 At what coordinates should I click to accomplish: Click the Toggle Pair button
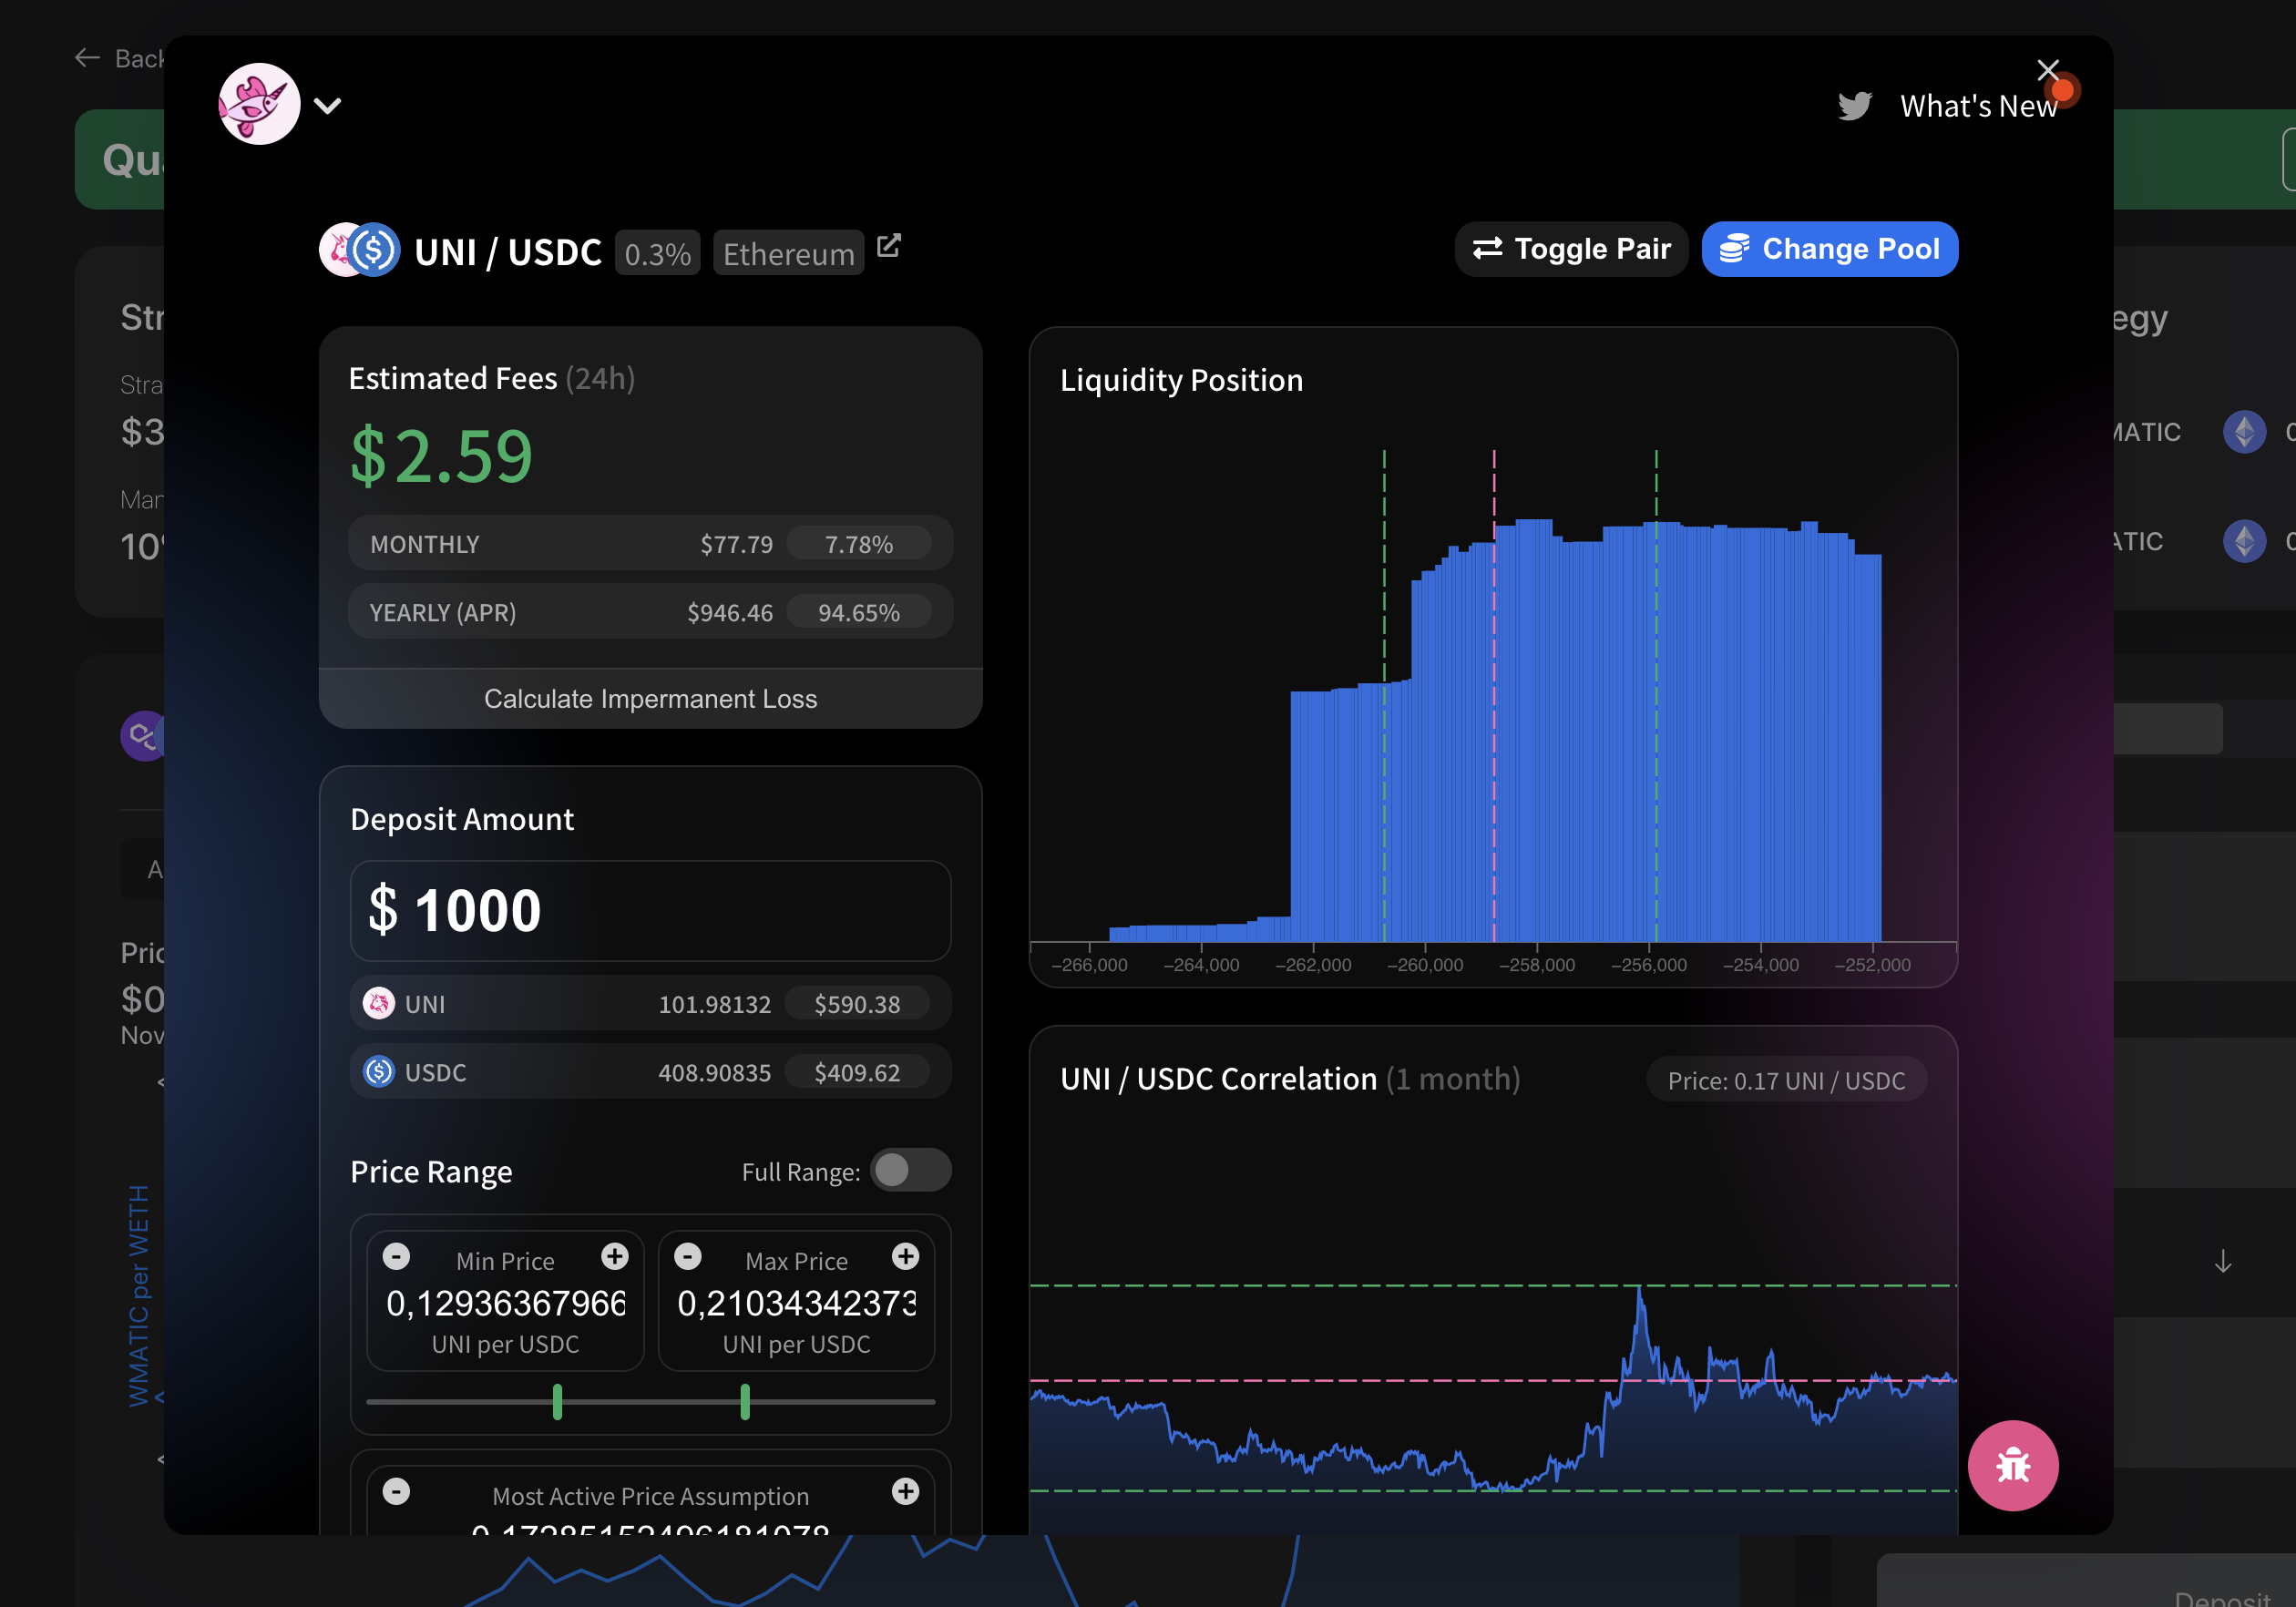point(1571,249)
